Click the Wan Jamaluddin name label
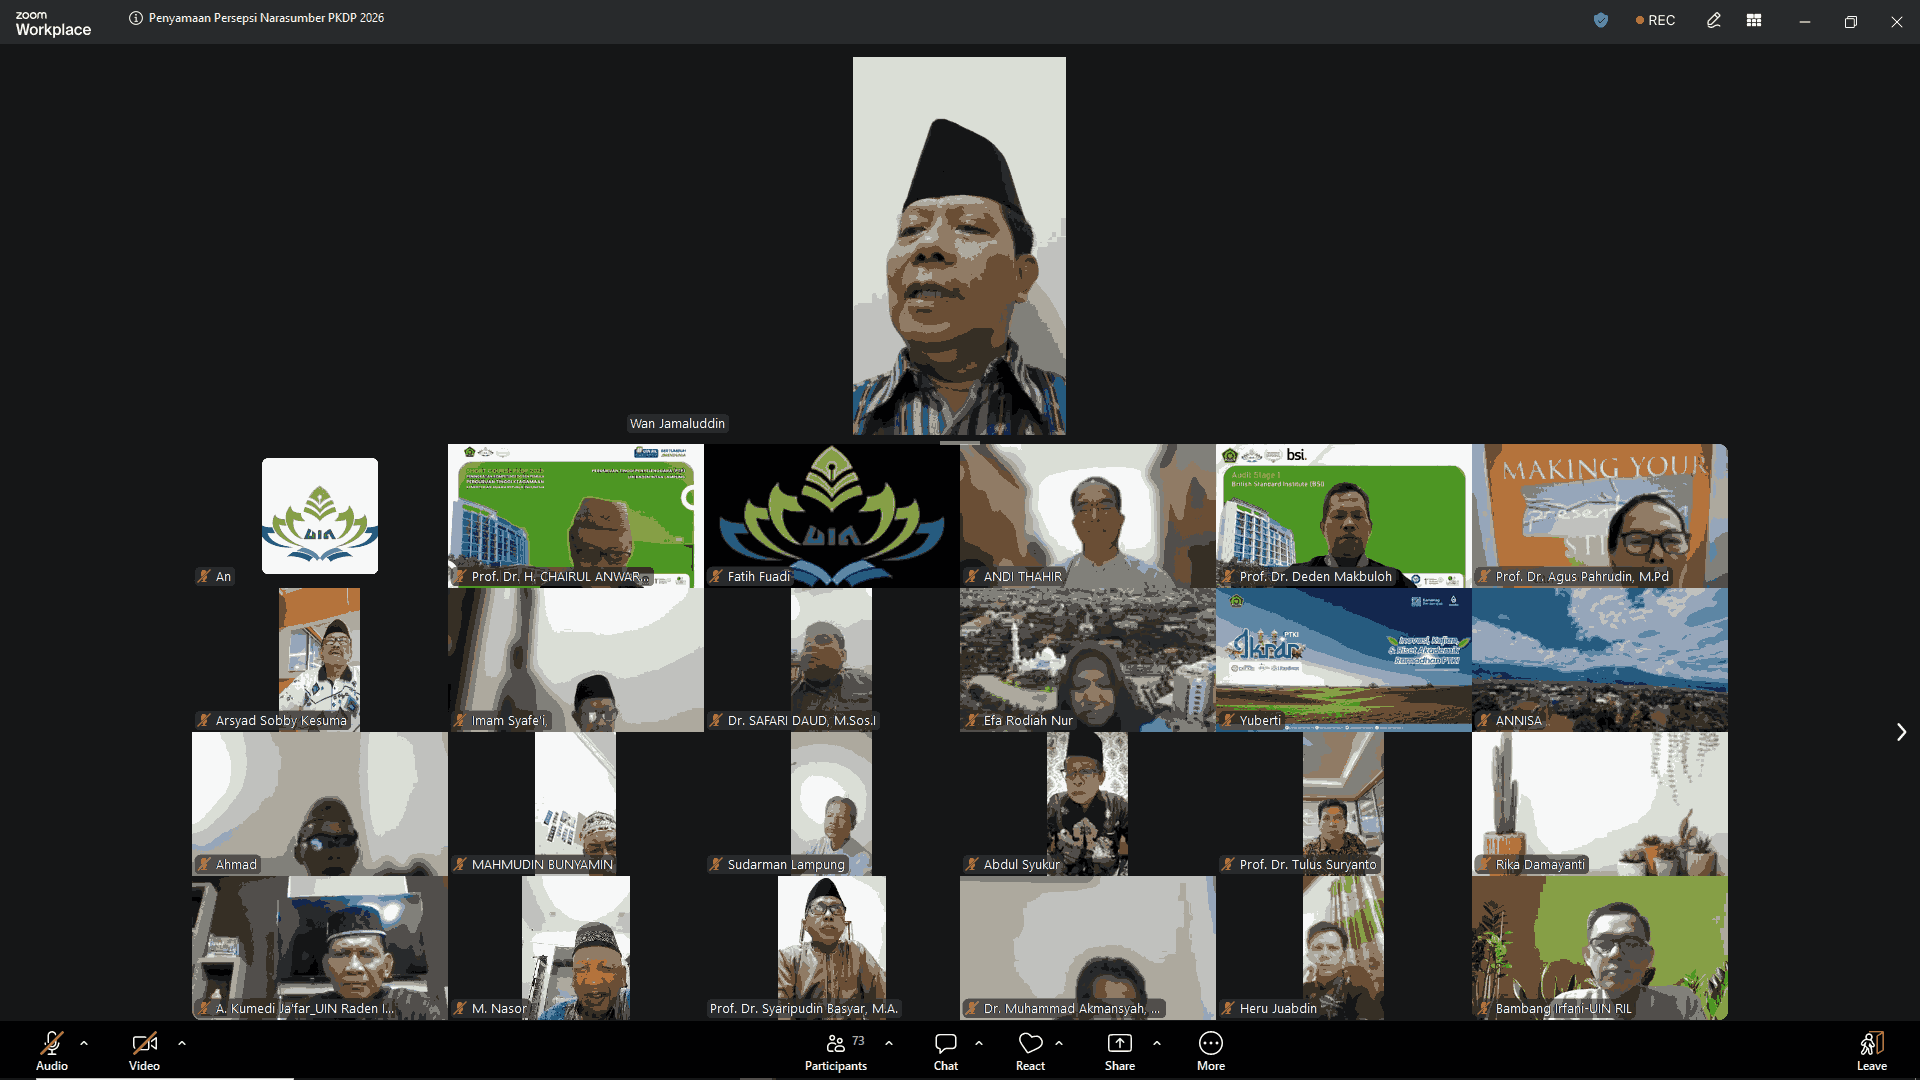Viewport: 1920px width, 1080px height. tap(677, 424)
